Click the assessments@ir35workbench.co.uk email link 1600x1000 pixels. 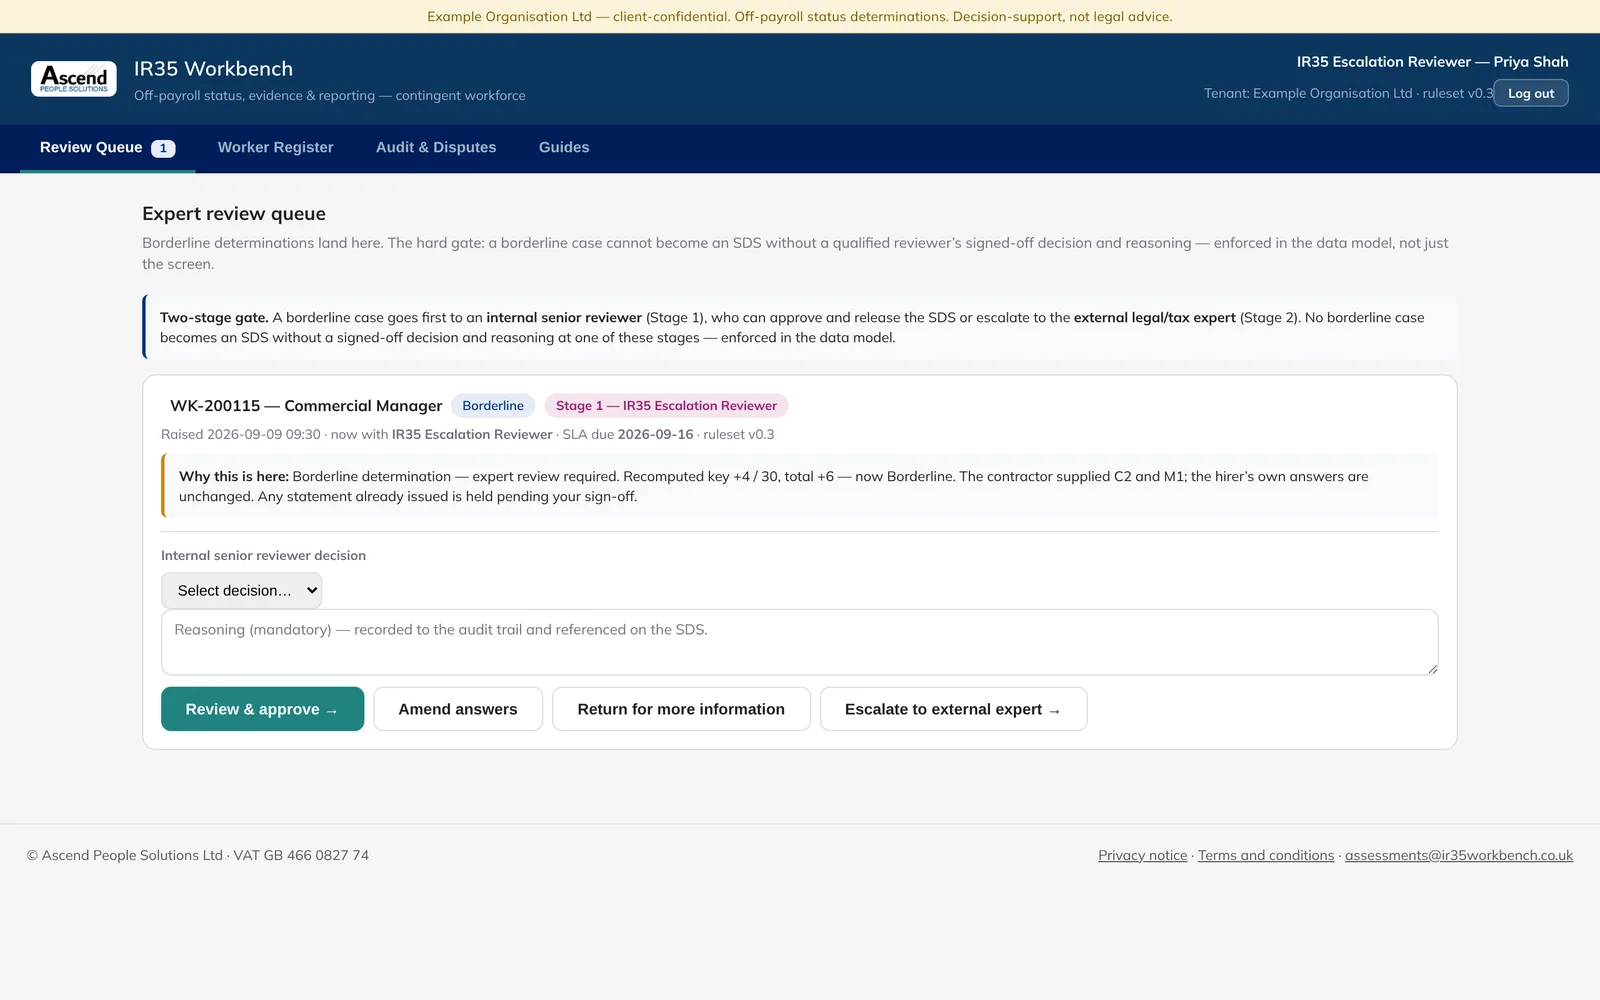pos(1459,856)
